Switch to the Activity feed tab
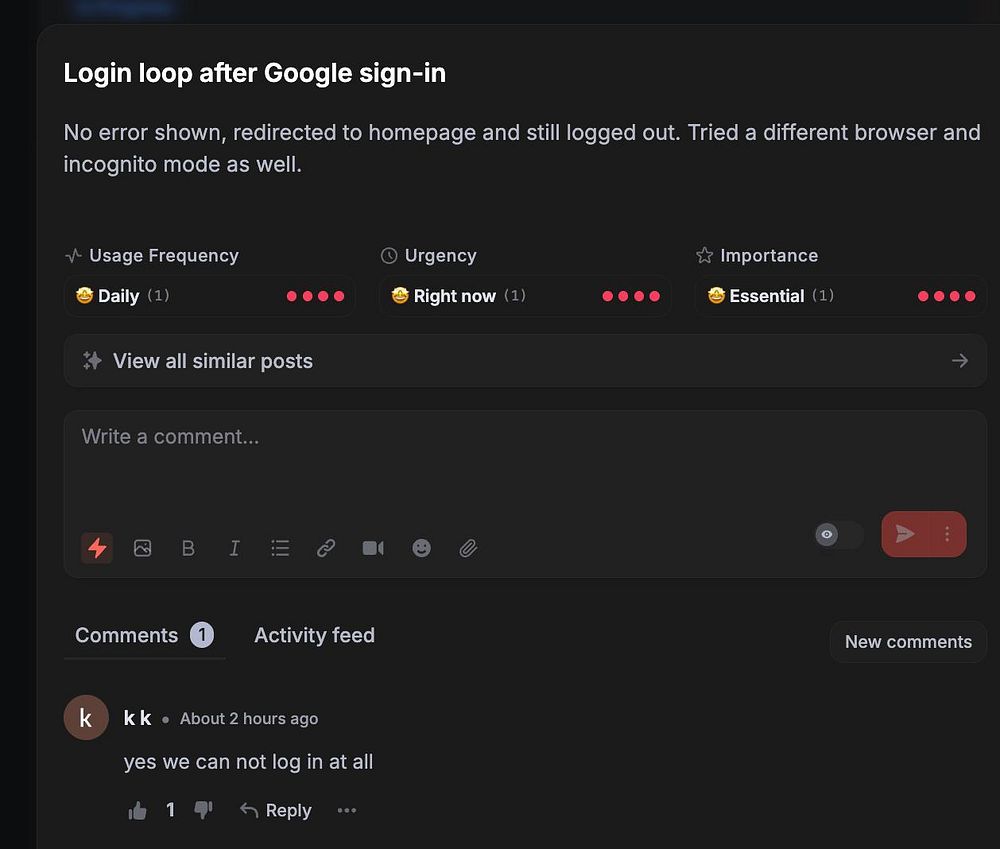This screenshot has width=1000, height=849. click(314, 635)
